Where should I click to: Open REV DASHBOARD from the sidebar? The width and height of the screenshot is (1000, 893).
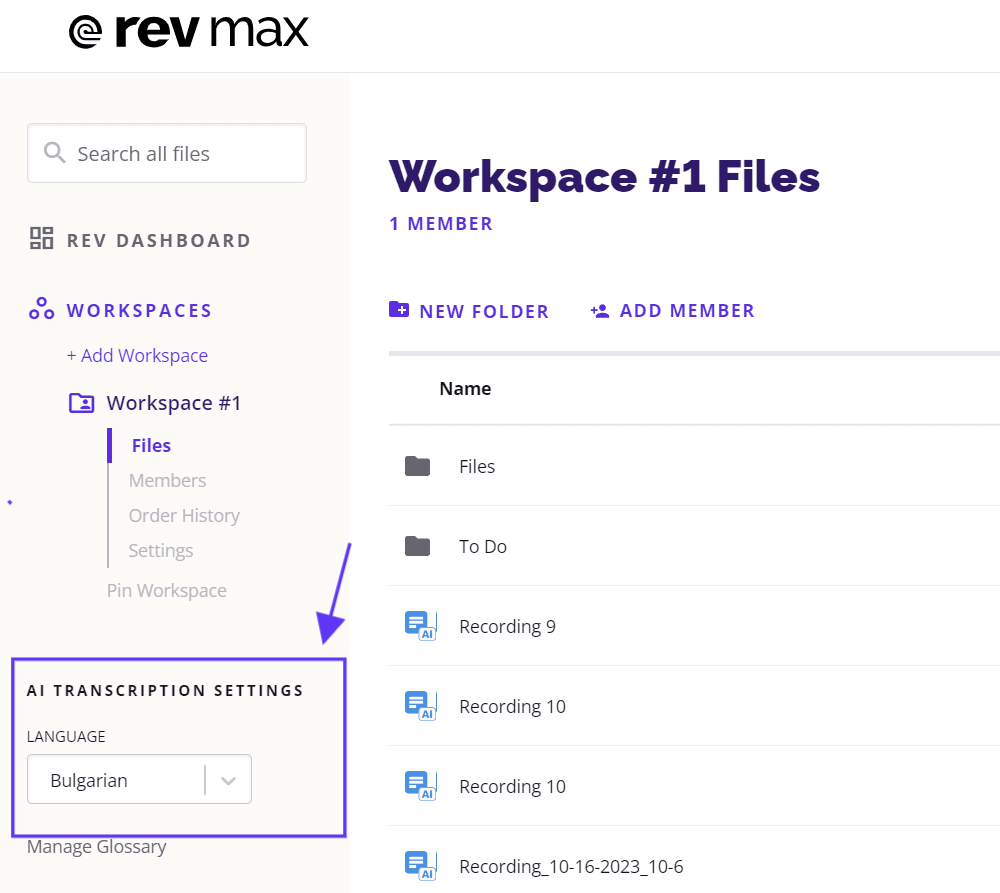point(159,240)
